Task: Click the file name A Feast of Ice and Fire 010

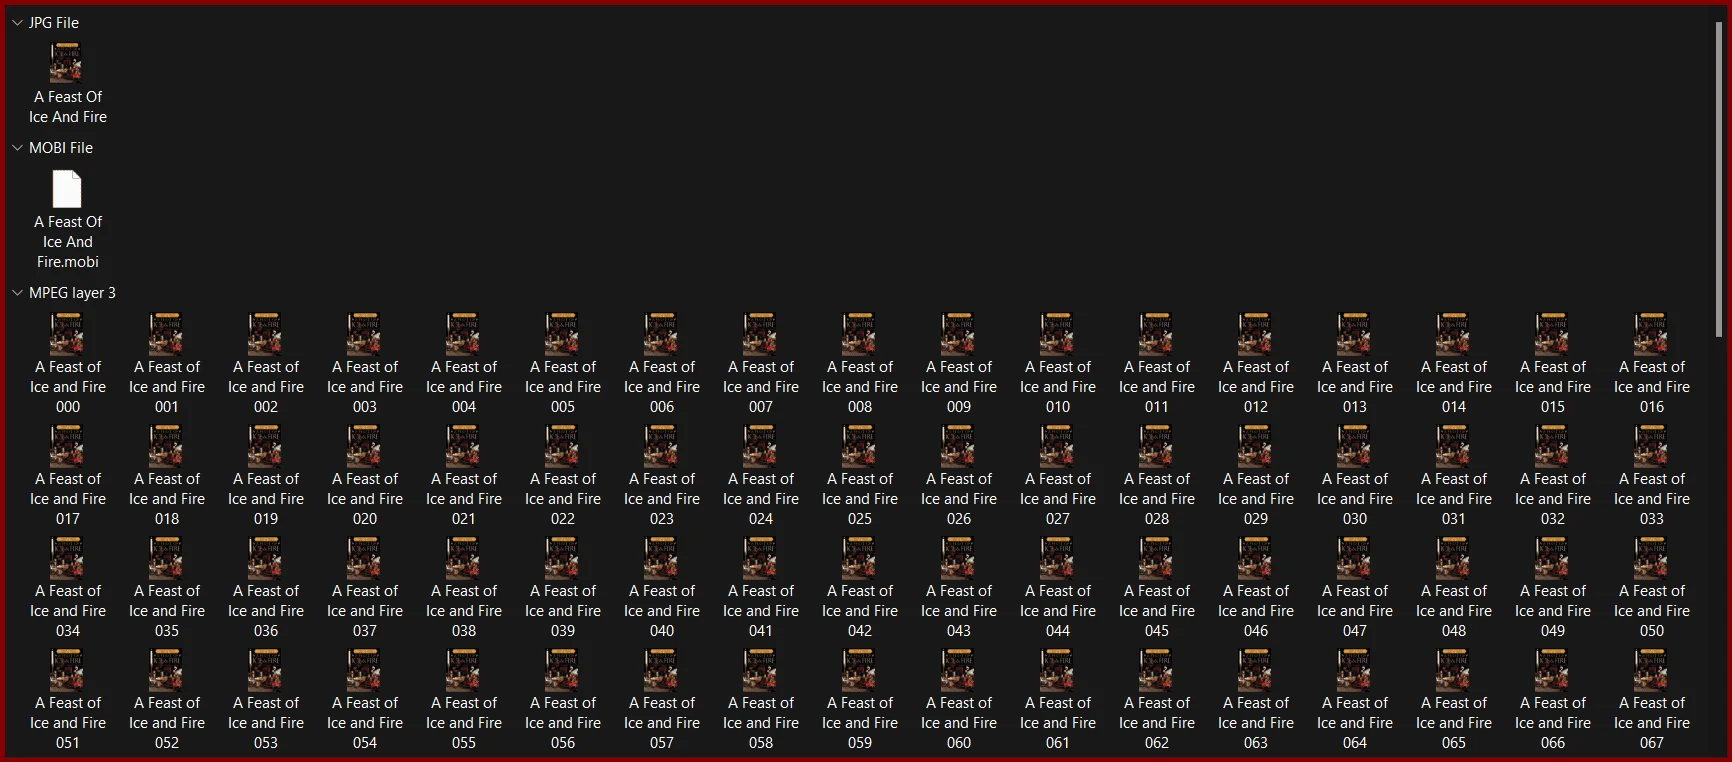Action: point(1058,387)
